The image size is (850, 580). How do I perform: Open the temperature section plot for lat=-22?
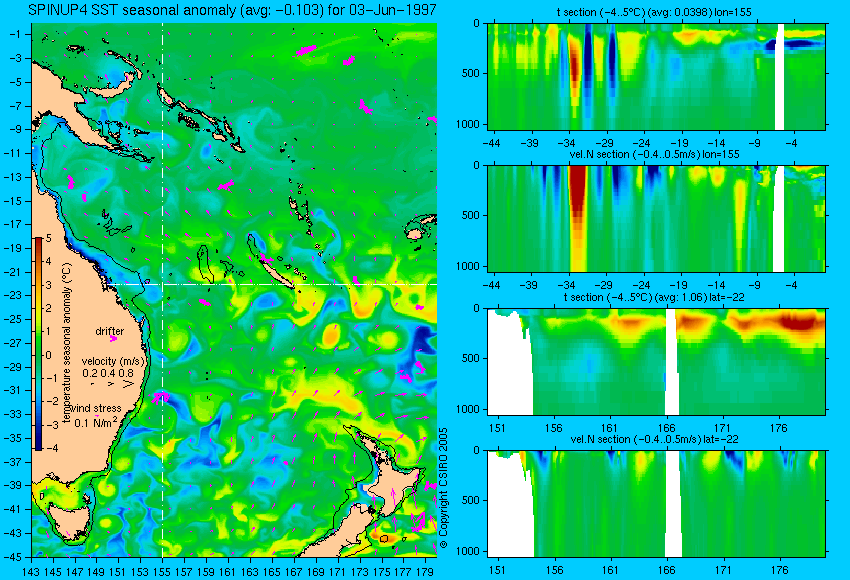pos(656,362)
